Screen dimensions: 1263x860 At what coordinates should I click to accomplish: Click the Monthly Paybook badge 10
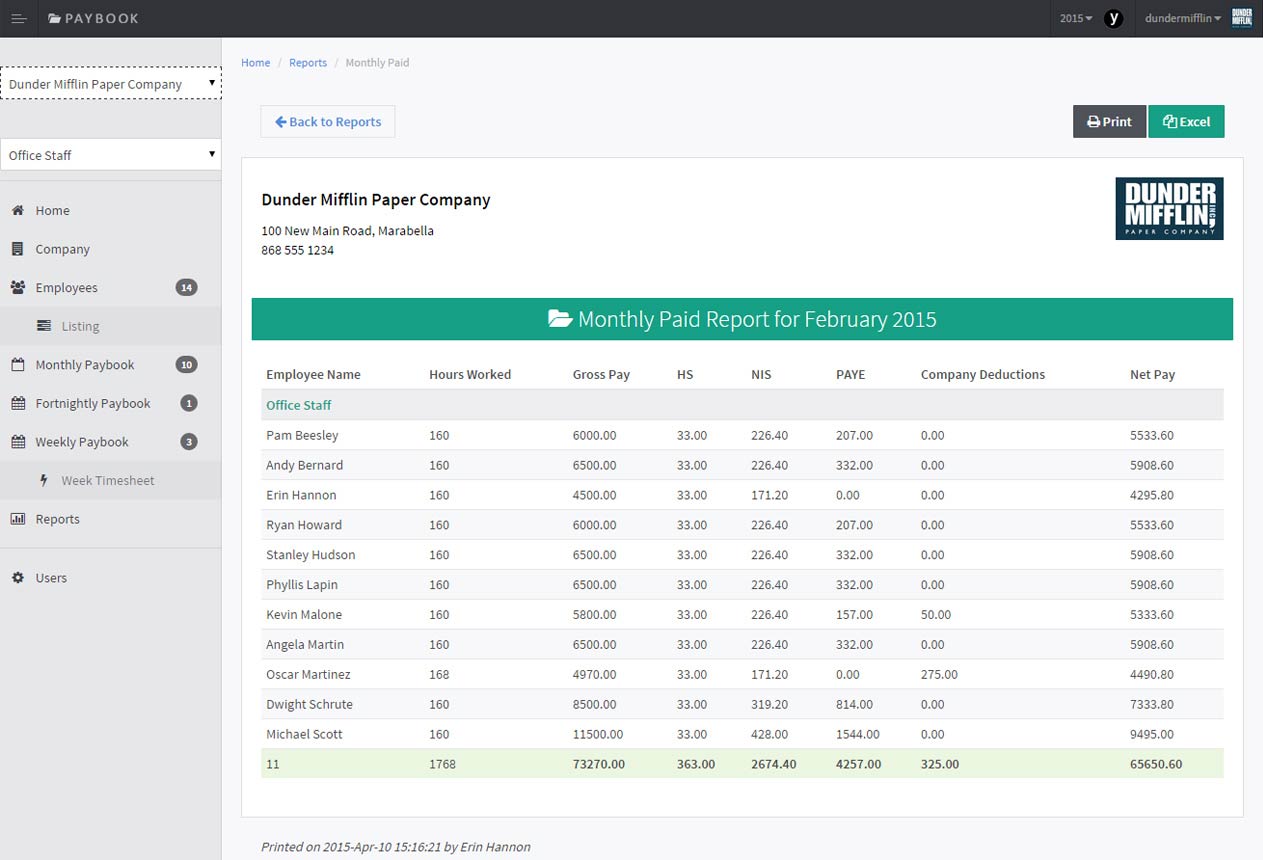186,365
